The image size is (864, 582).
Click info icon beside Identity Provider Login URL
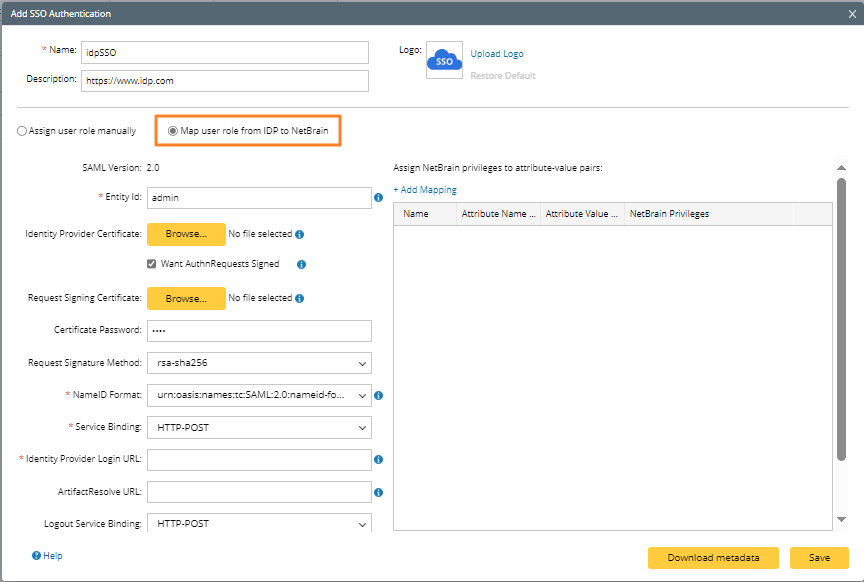(379, 460)
